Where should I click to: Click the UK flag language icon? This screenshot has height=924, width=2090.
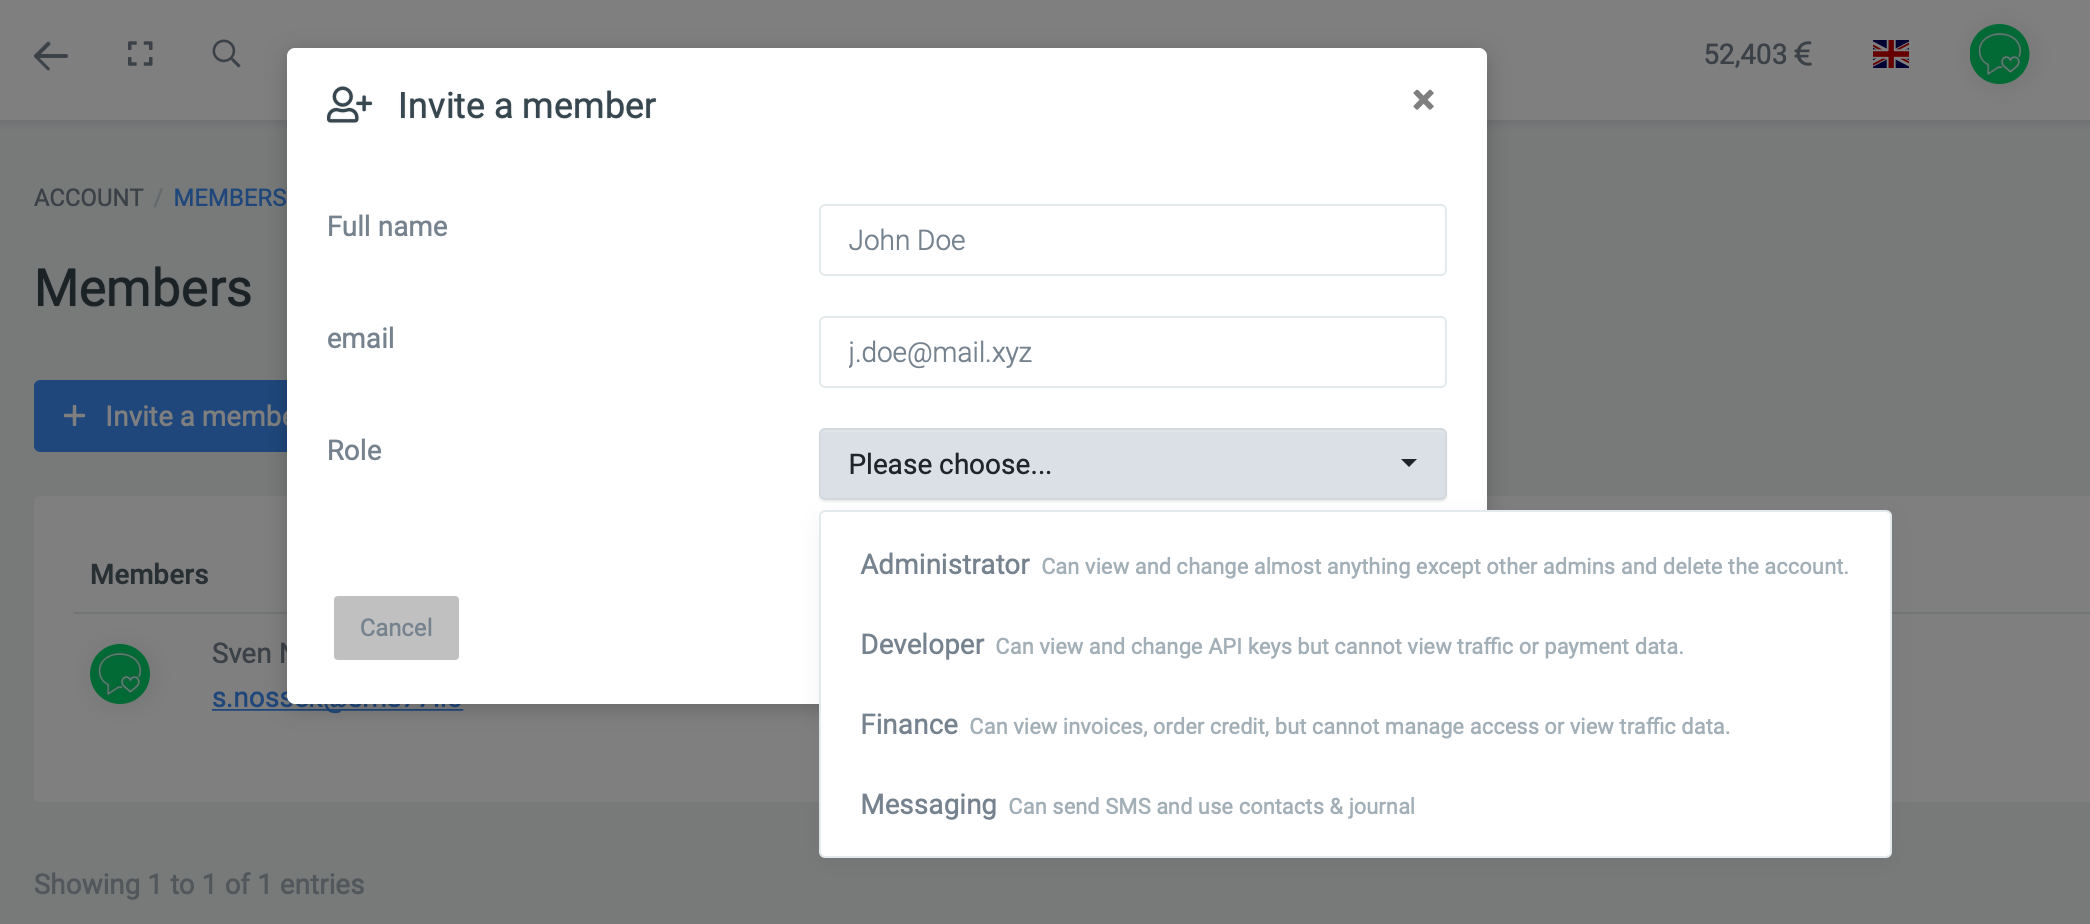(x=1890, y=54)
